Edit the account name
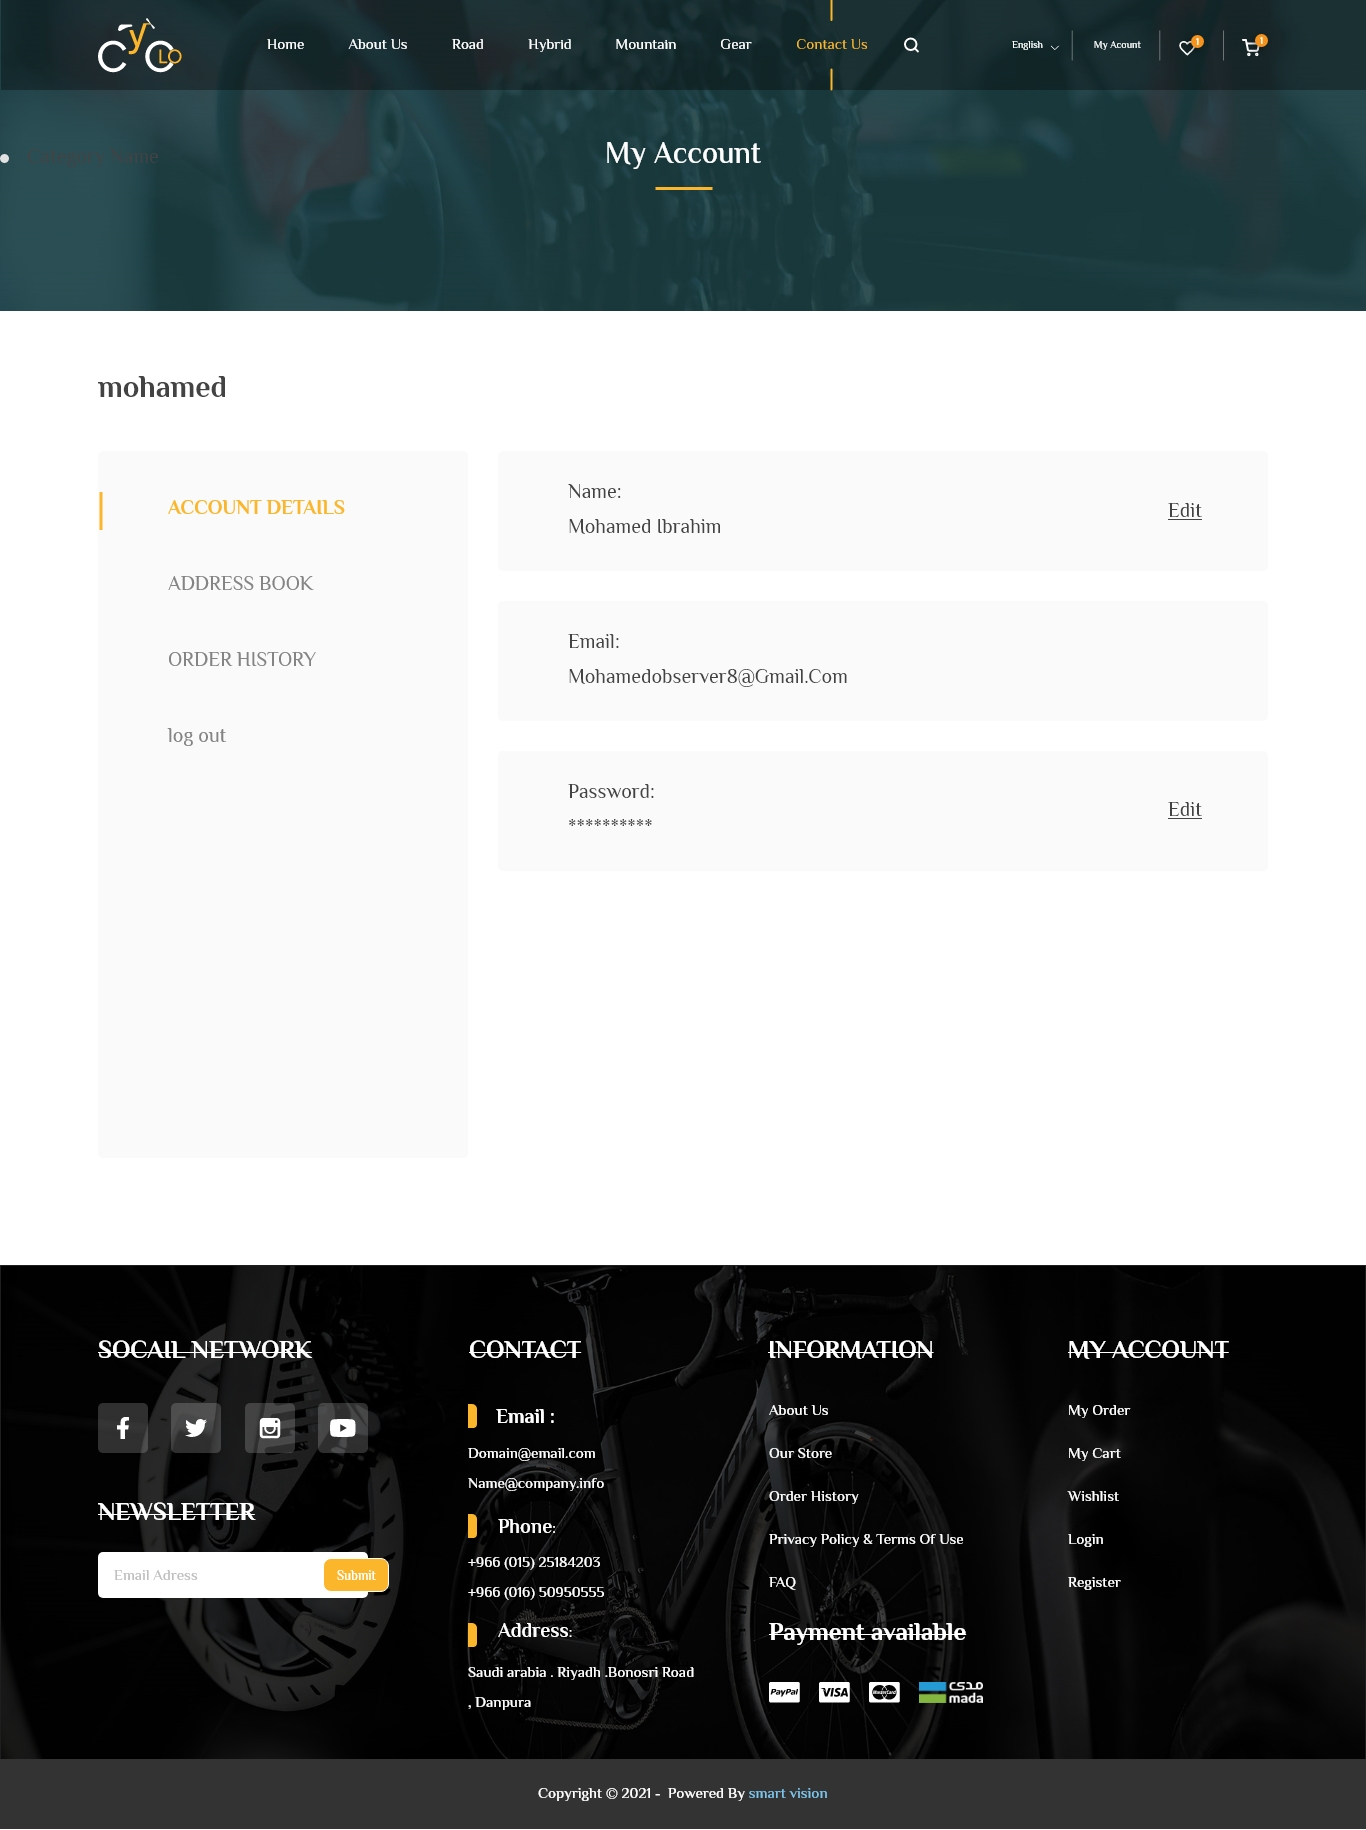The image size is (1366, 1830). coord(1184,510)
